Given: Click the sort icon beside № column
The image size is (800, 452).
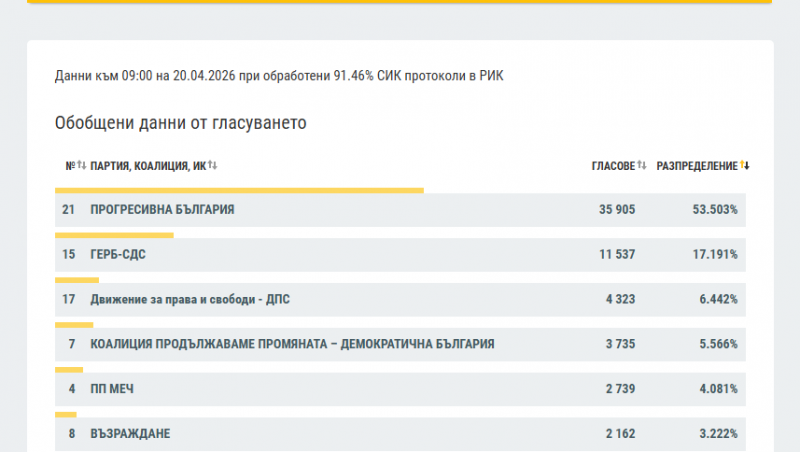Looking at the screenshot, I should (82, 165).
